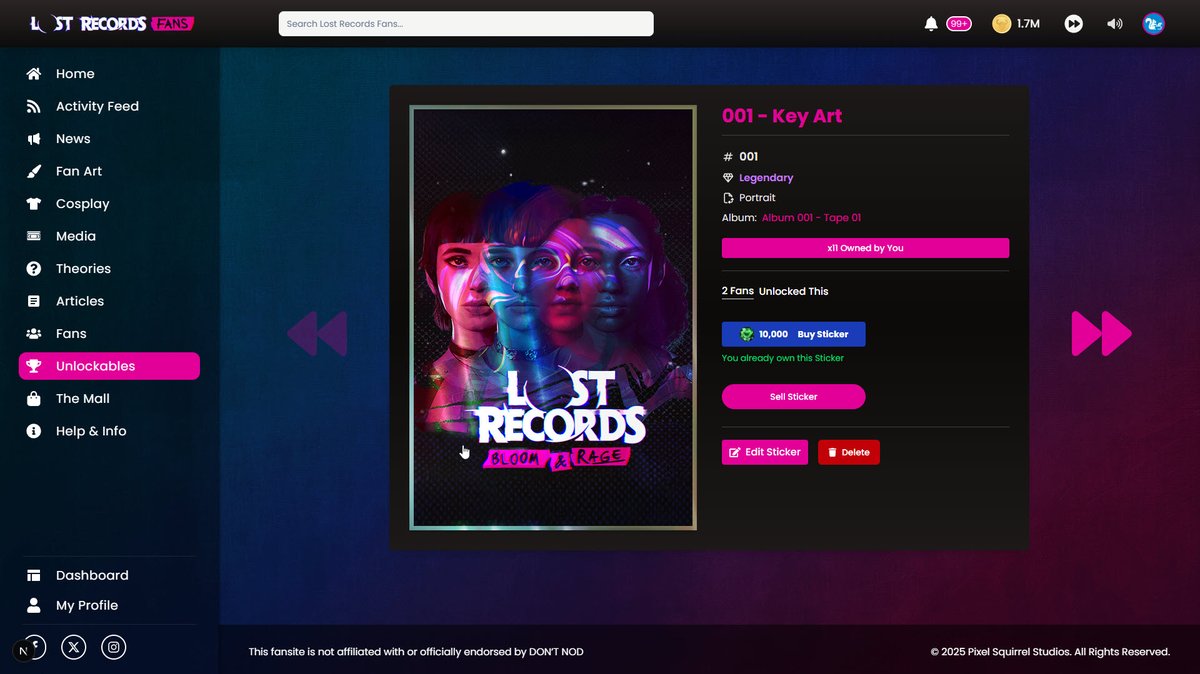
Task: Click the Articles document icon
Action: [x=34, y=301]
